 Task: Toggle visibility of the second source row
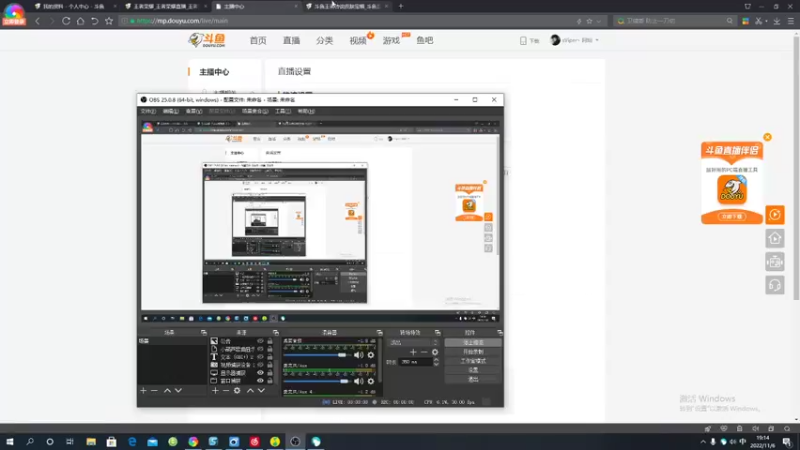(x=260, y=349)
